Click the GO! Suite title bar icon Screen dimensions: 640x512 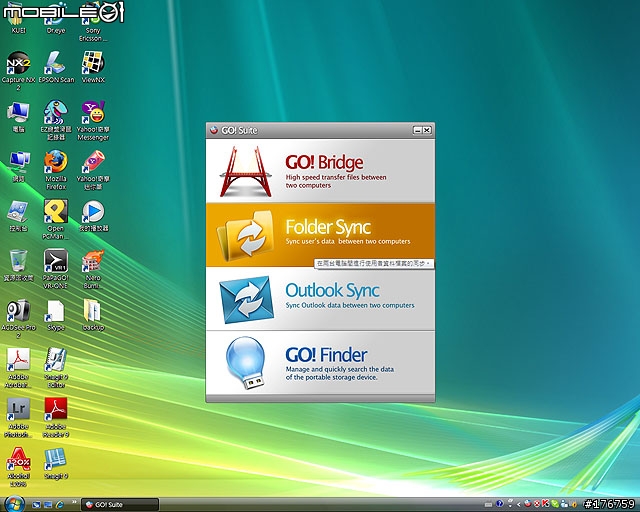213,130
